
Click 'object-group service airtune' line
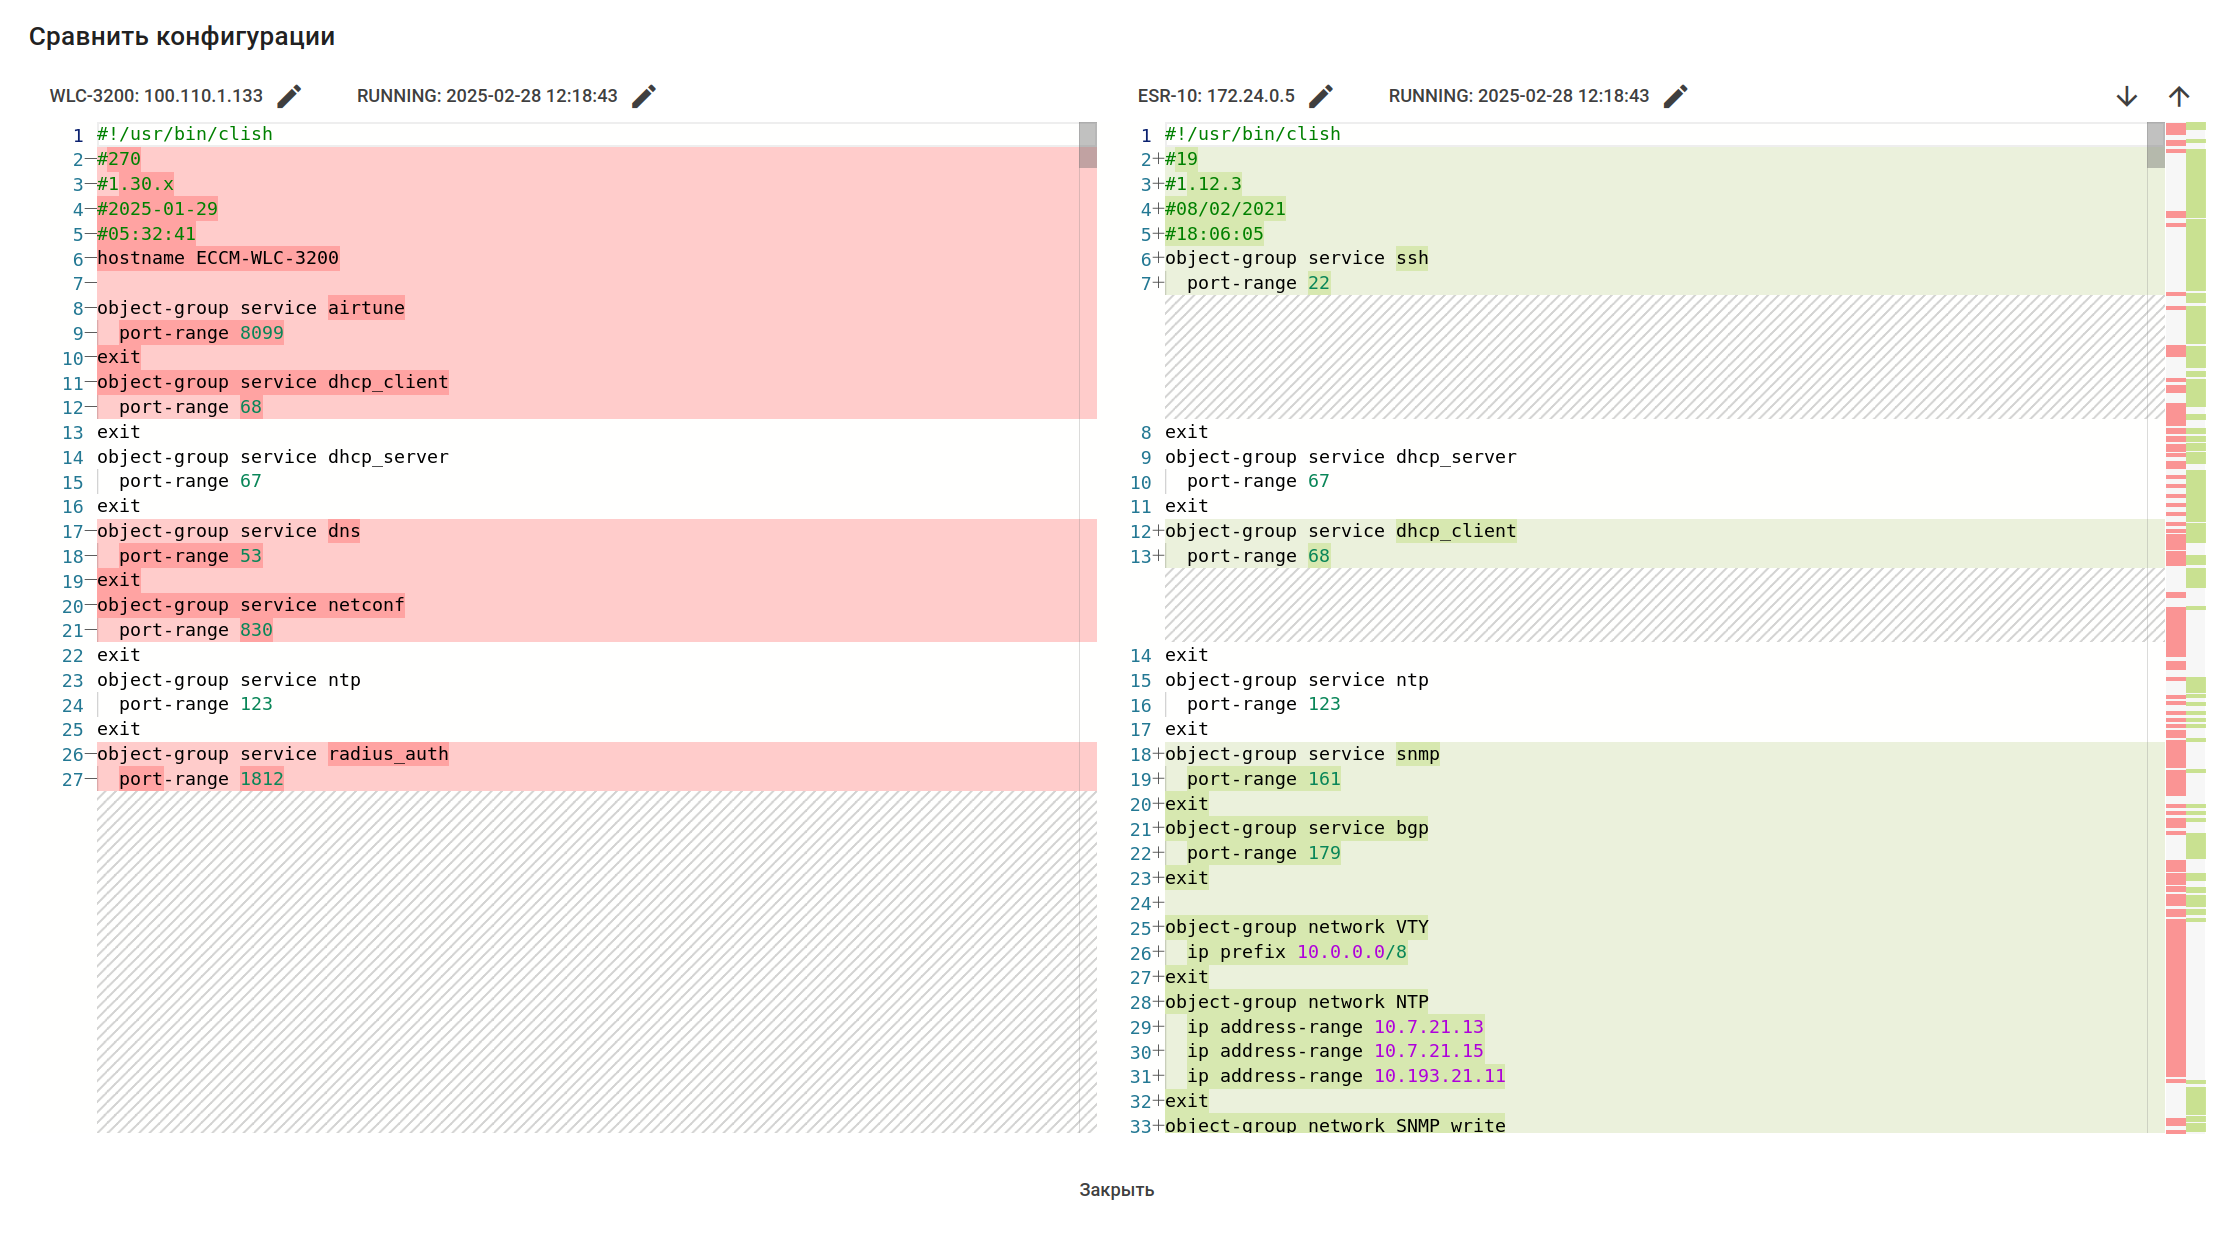(x=250, y=308)
